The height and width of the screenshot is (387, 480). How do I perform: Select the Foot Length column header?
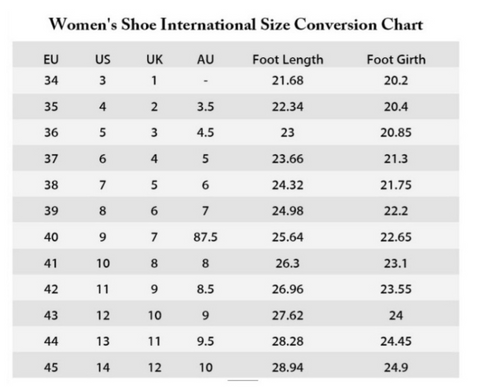tap(288, 60)
